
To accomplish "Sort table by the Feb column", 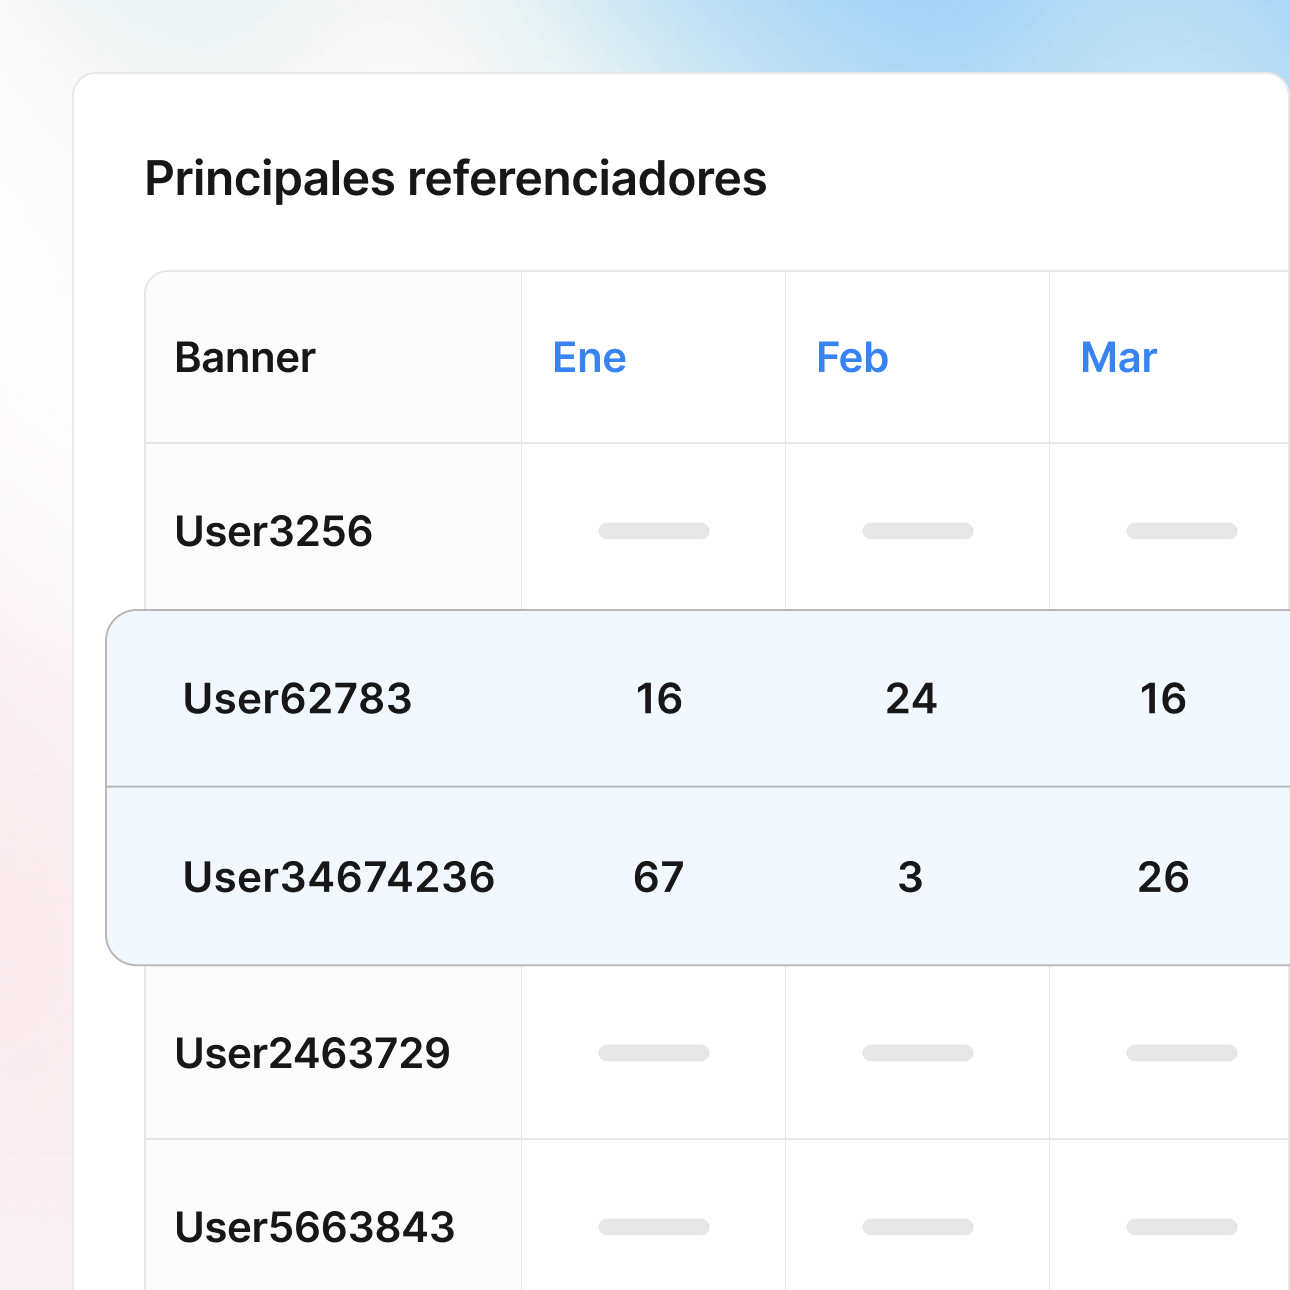I will (x=852, y=357).
